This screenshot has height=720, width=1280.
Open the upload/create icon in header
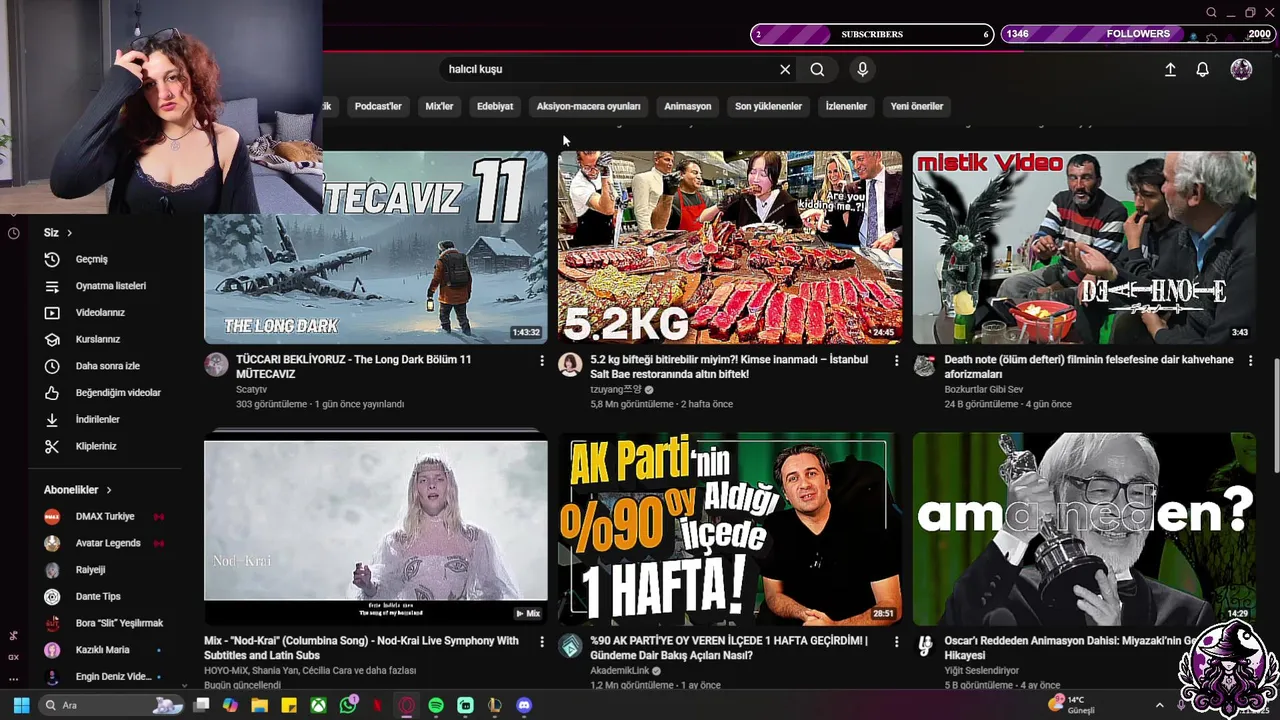tap(1170, 69)
